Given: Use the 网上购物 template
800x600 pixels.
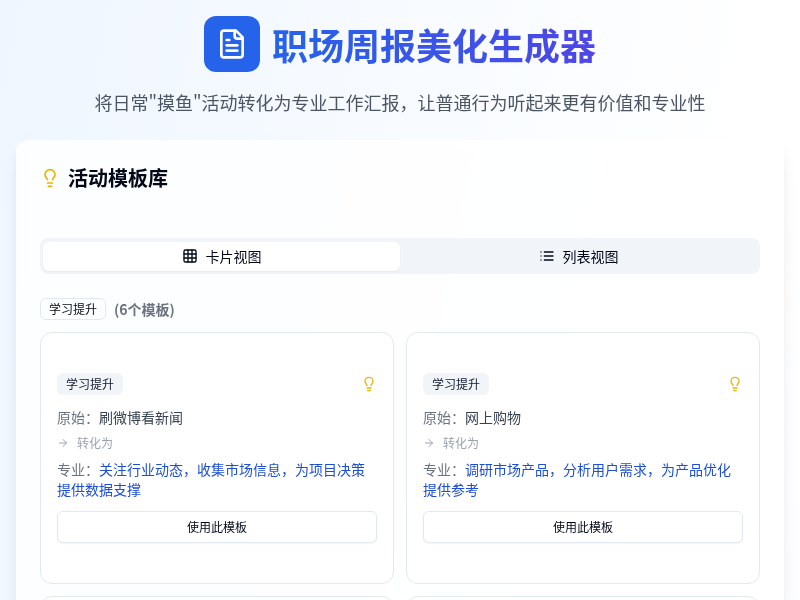Looking at the screenshot, I should click(583, 527).
